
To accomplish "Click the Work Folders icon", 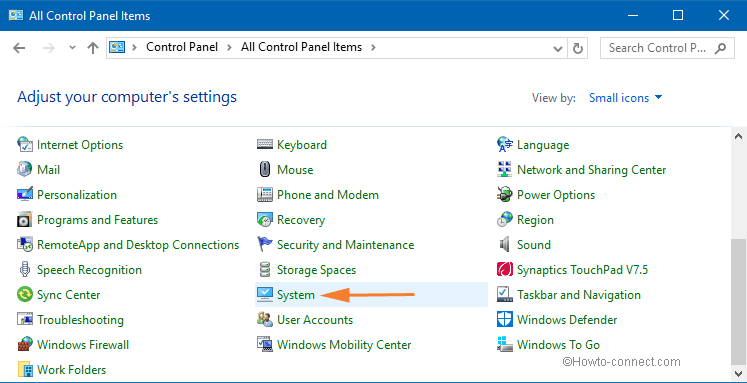I will point(24,370).
